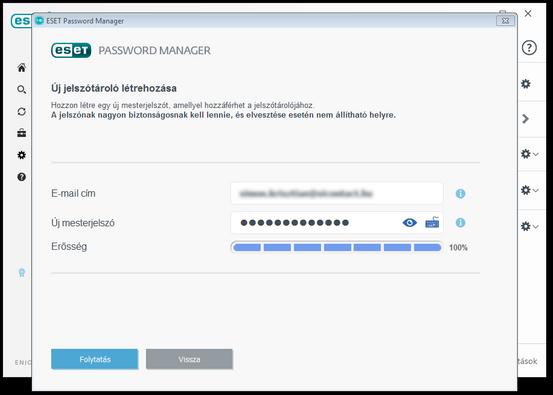The width and height of the screenshot is (553, 395).
Task: Expand the bottom gear dropdown on right
Action: (530, 226)
